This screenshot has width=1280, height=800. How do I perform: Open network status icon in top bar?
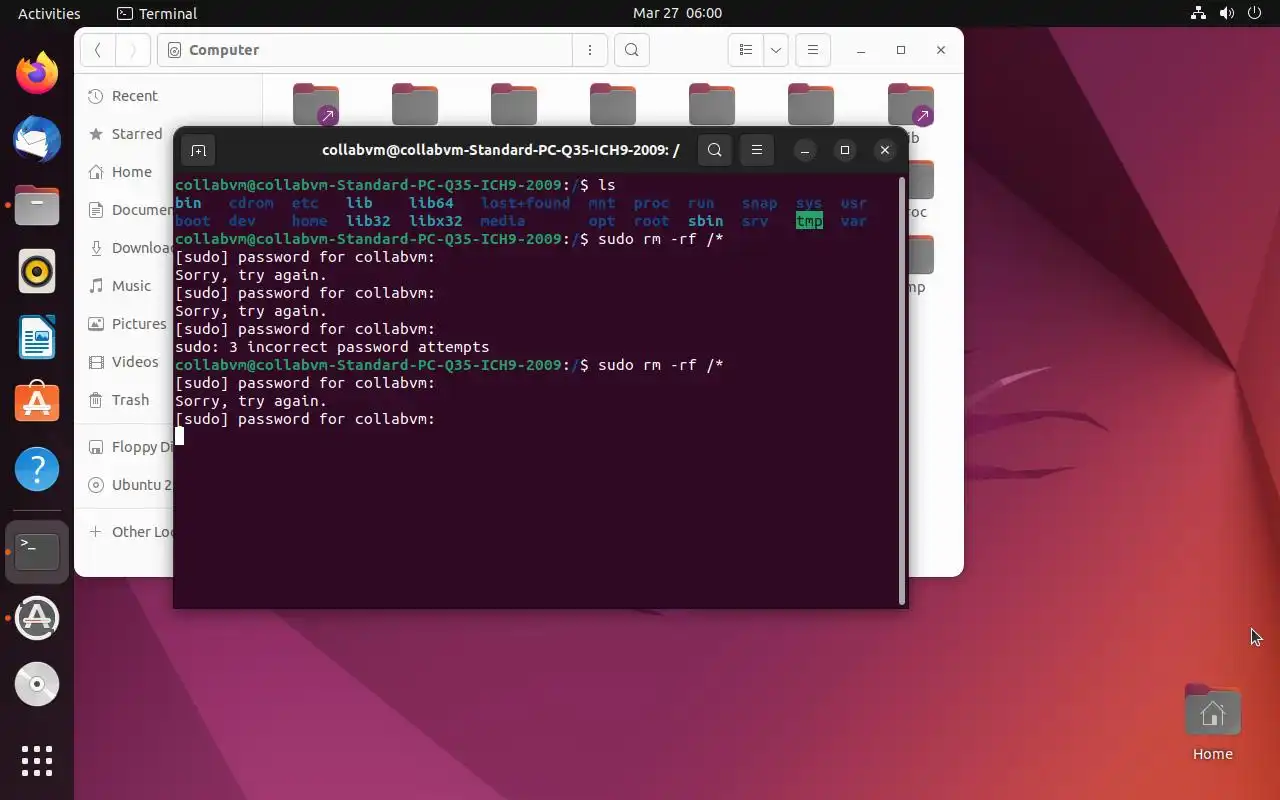pyautogui.click(x=1198, y=13)
